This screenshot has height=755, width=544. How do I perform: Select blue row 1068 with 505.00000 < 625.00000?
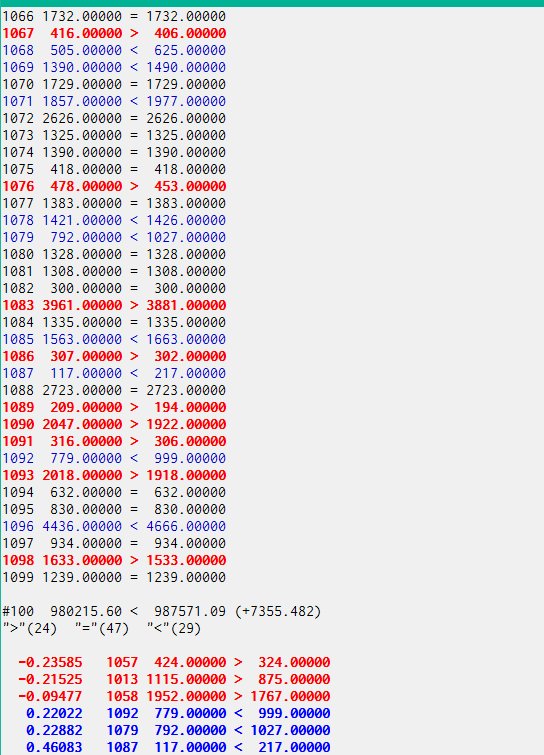pyautogui.click(x=114, y=51)
